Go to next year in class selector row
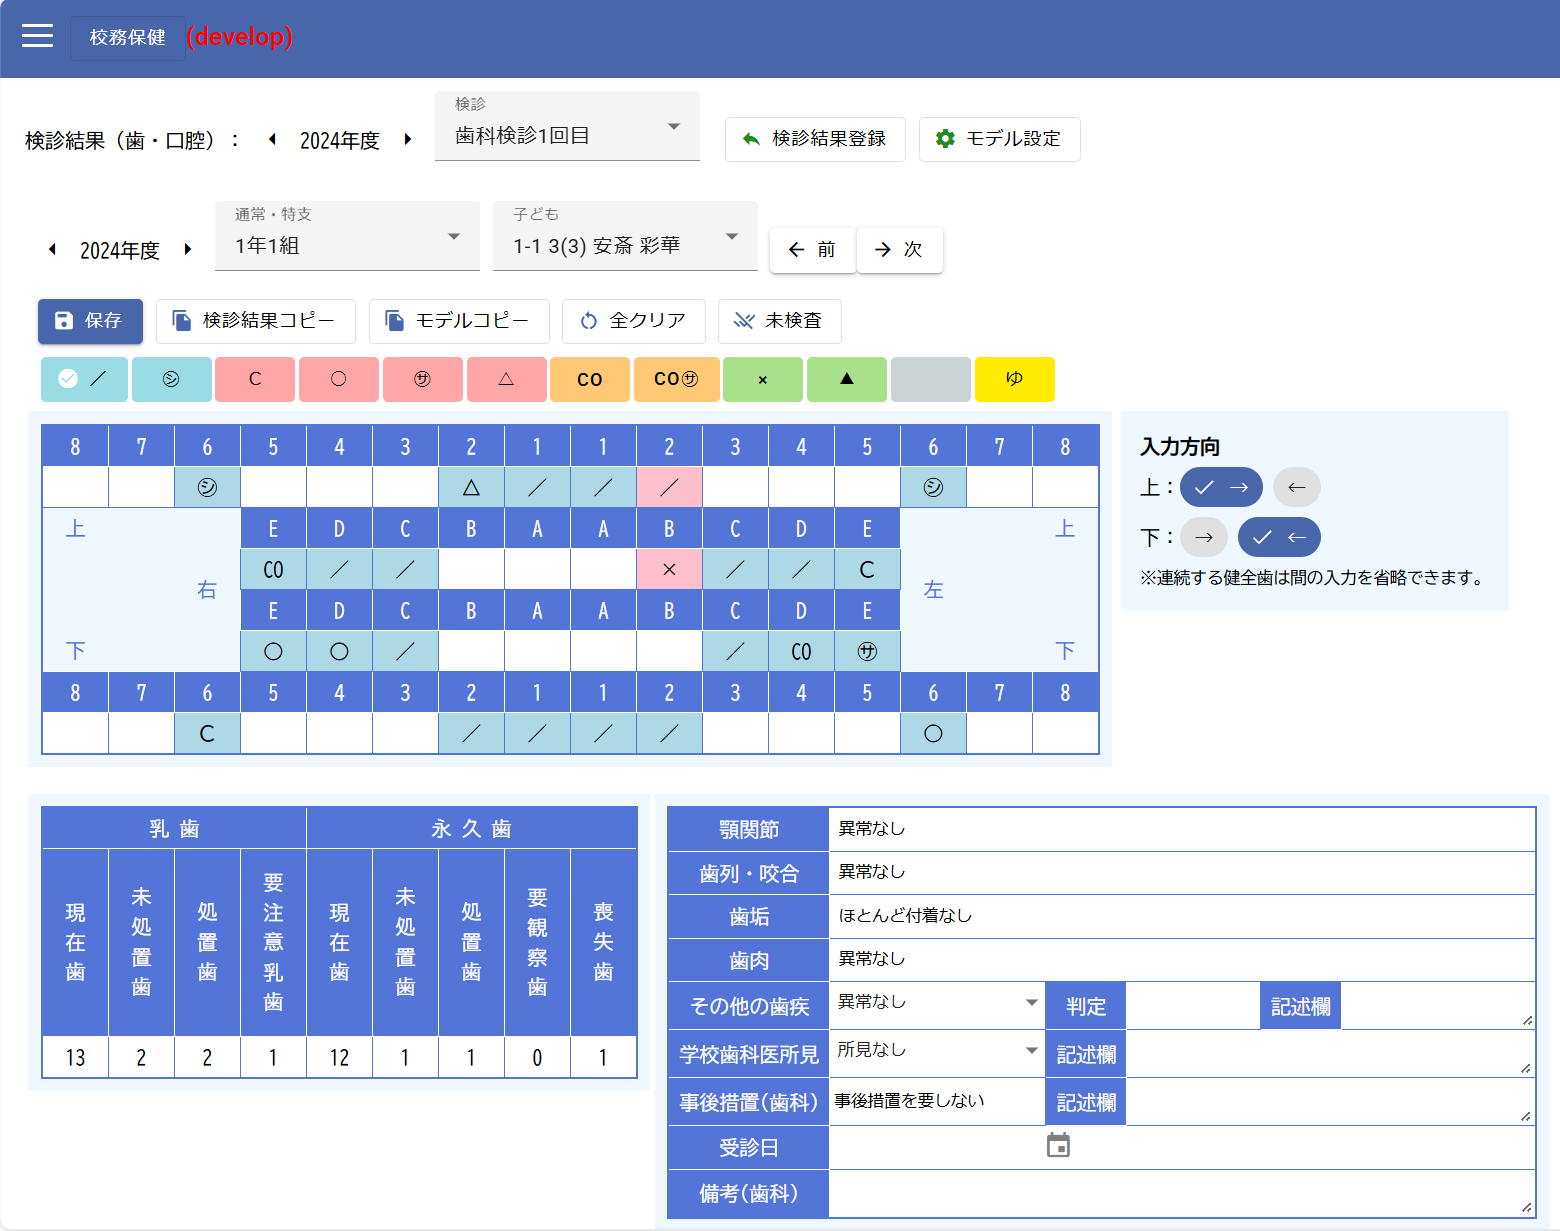 pos(188,250)
